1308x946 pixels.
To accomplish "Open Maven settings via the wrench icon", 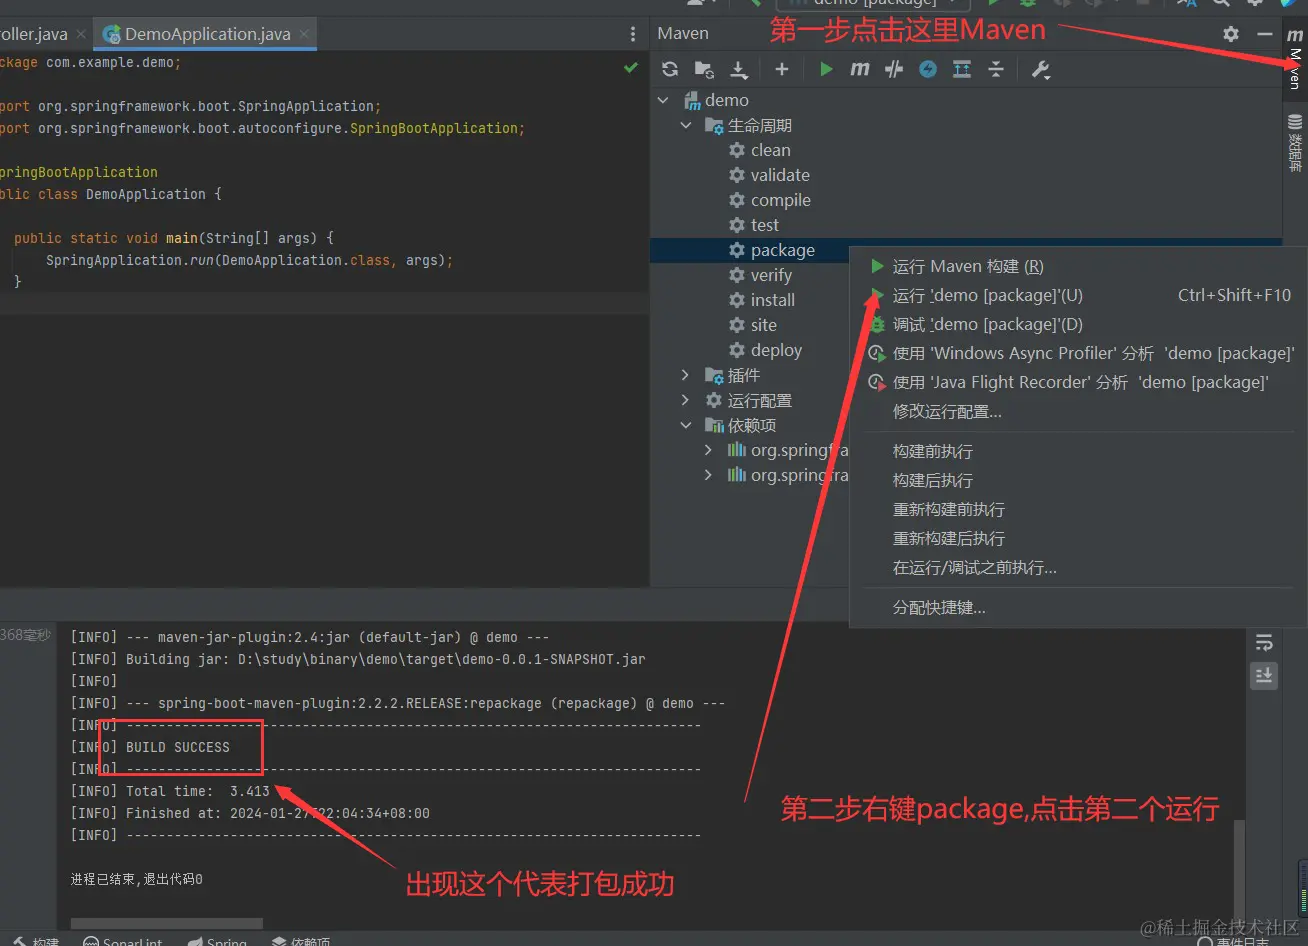I will [x=1040, y=69].
